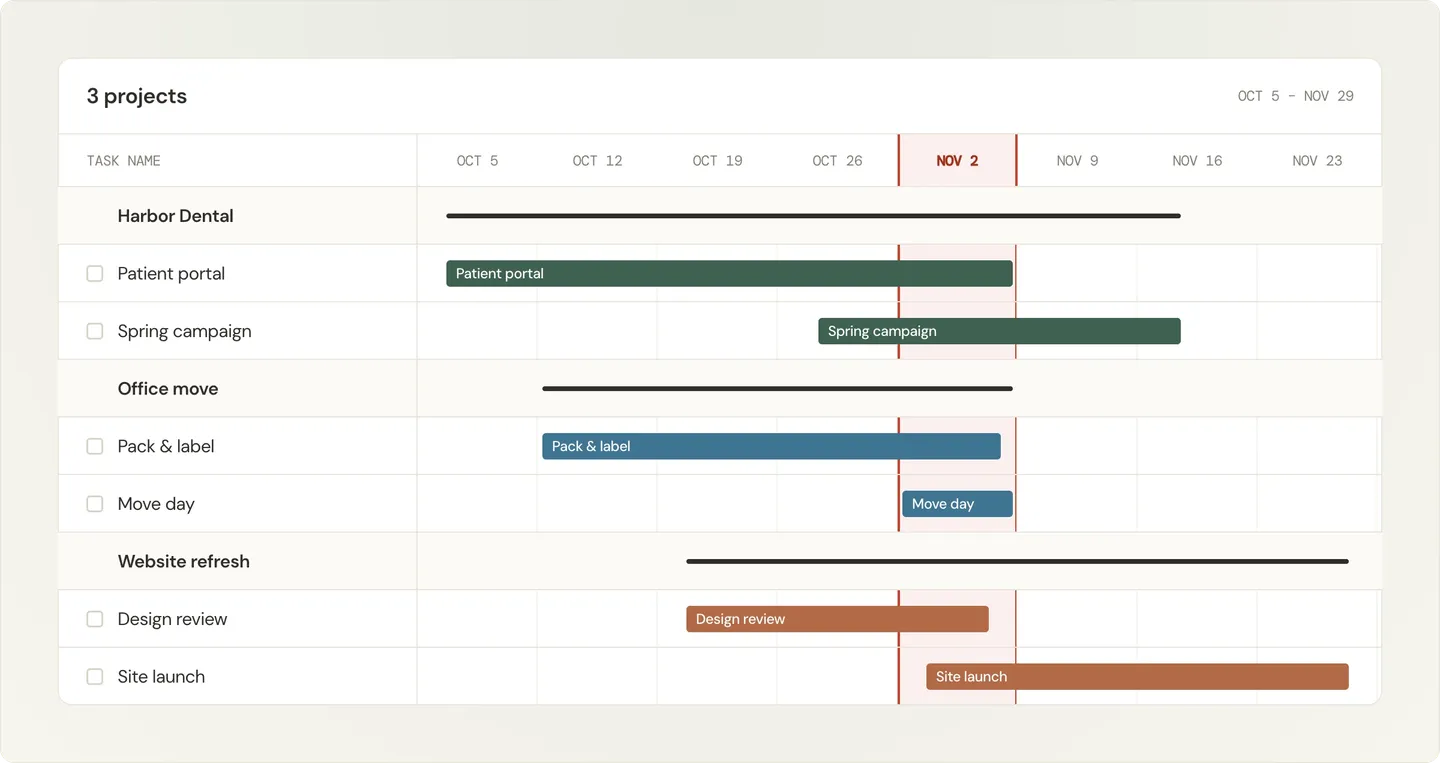Click the OCT 5 - NOV 29 date range
1440x763 pixels.
pyautogui.click(x=1295, y=96)
